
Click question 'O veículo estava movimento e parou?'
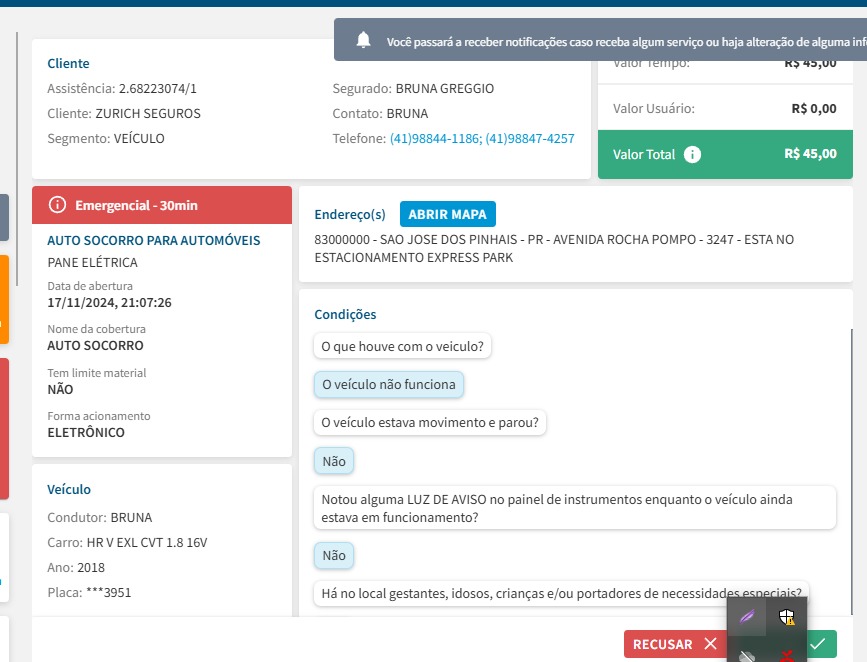coord(430,423)
